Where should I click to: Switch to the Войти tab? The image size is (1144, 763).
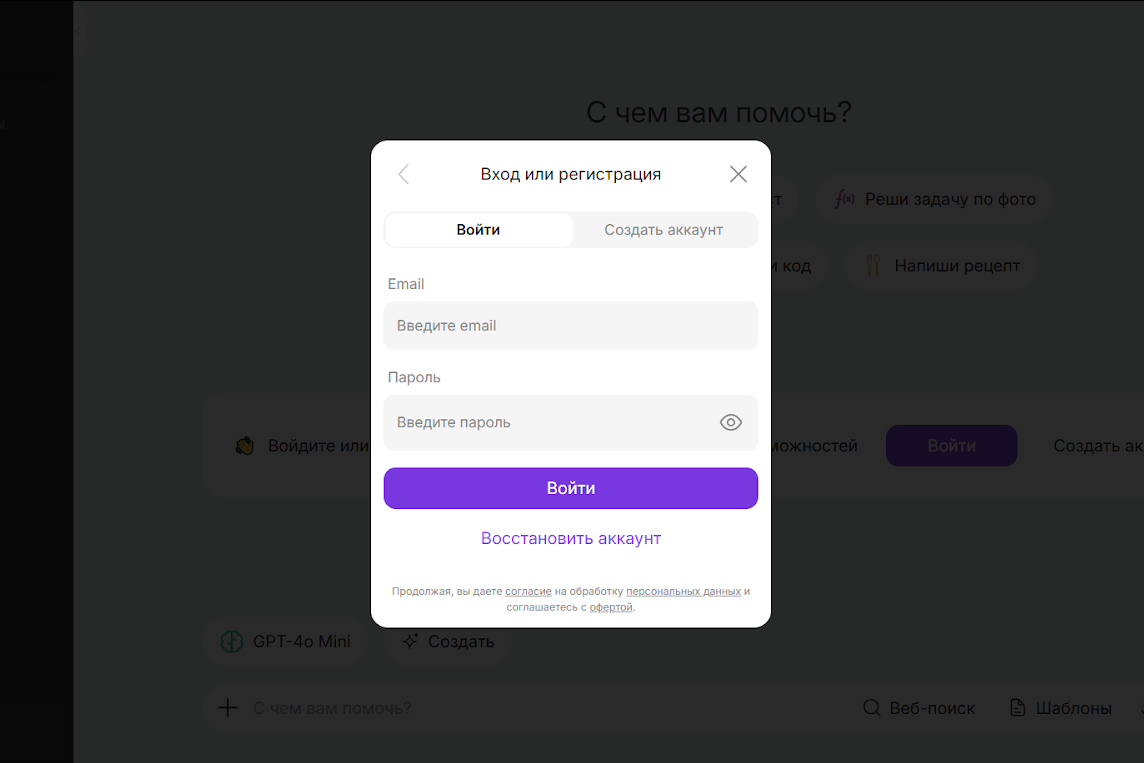pyautogui.click(x=478, y=230)
